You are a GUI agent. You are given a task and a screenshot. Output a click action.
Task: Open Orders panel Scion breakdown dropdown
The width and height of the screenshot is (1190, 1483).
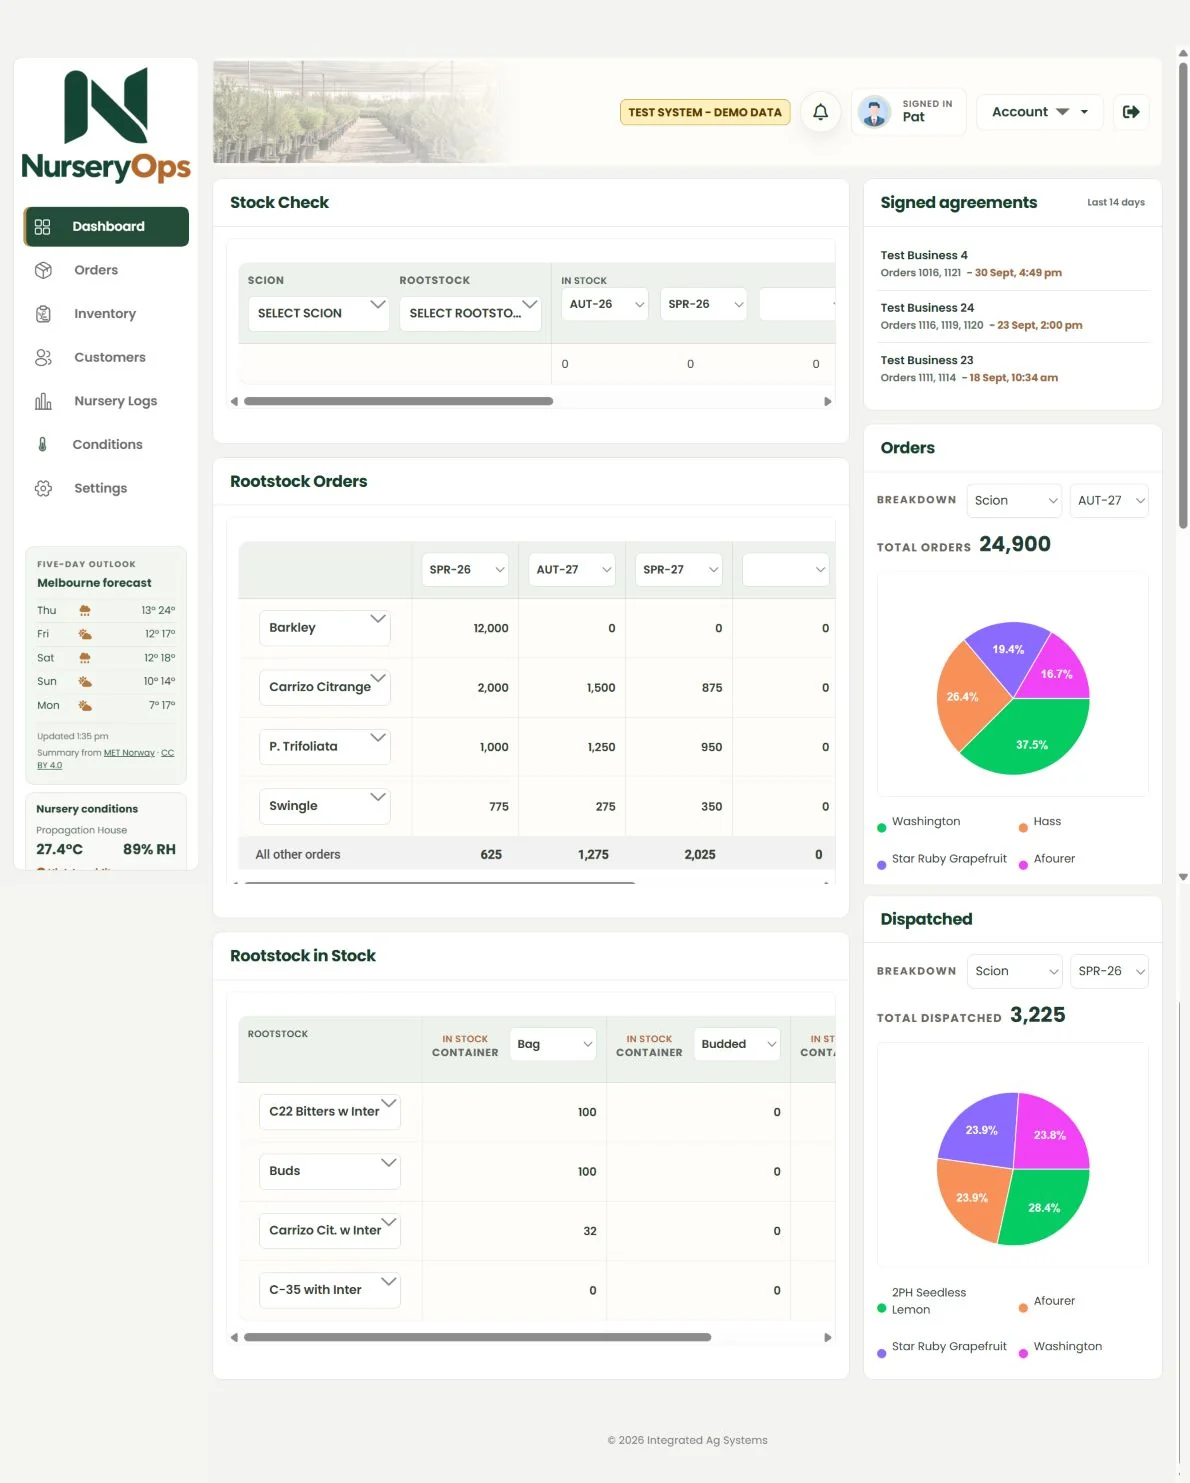(x=1014, y=500)
